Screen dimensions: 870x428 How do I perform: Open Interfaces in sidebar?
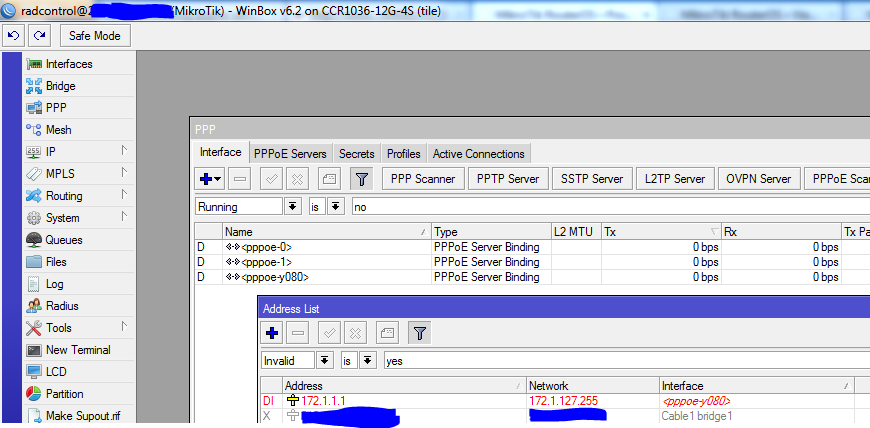tap(78, 64)
